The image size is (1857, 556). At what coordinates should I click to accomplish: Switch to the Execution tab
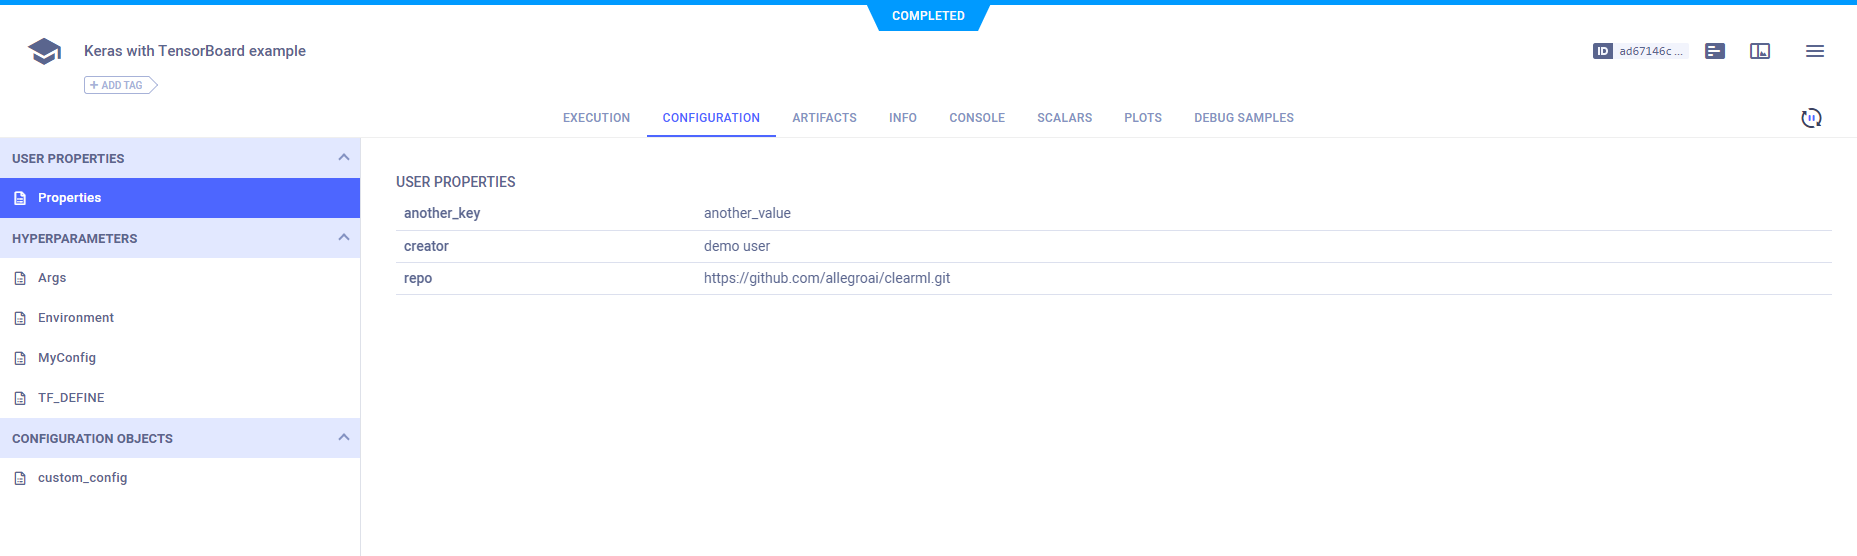596,118
